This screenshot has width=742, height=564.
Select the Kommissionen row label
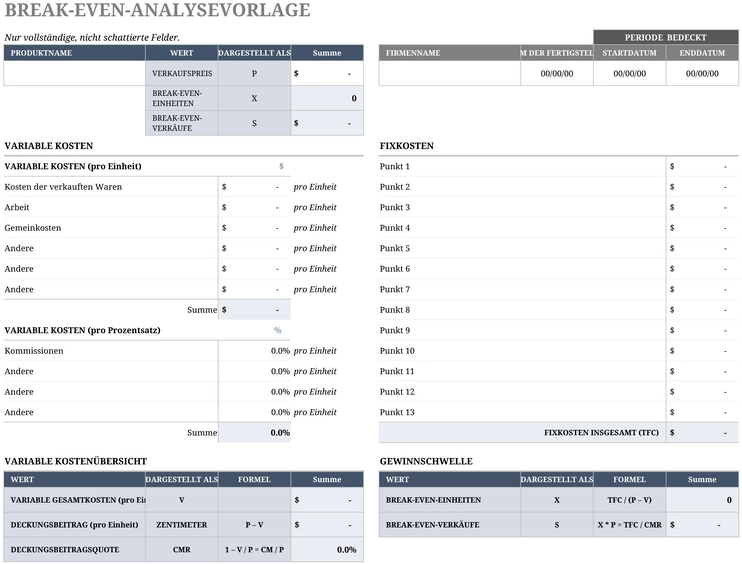pos(34,351)
